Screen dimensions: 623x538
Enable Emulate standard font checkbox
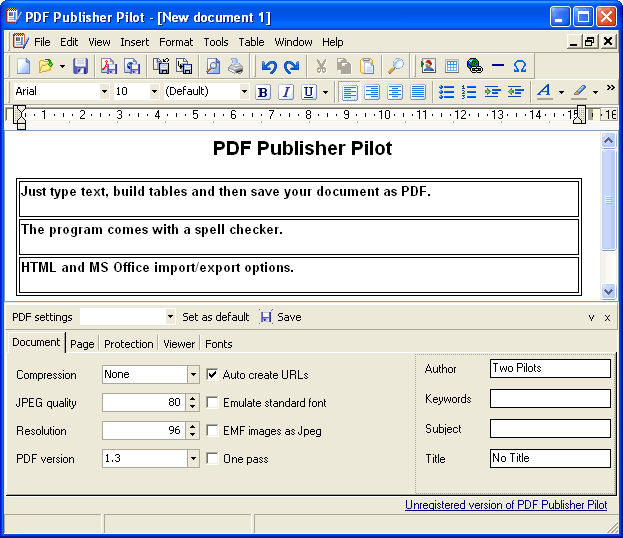(x=212, y=403)
